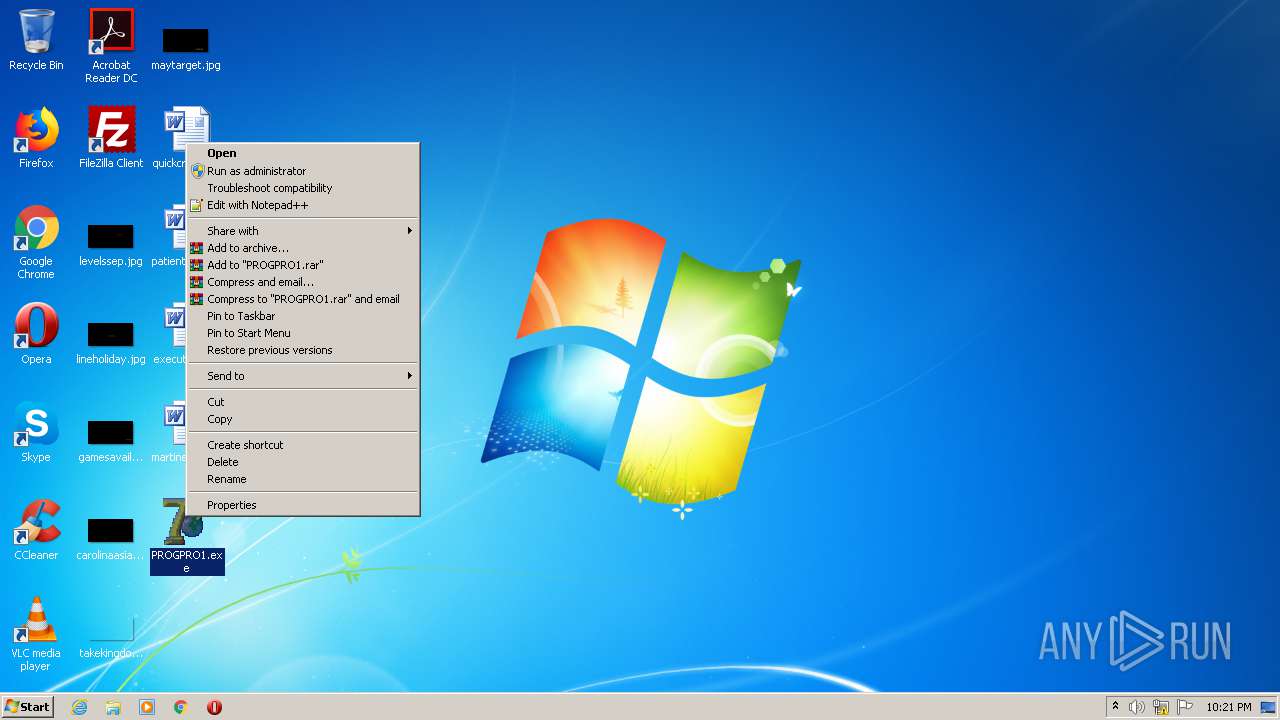Select the maytarget.jpg file icon

186,48
